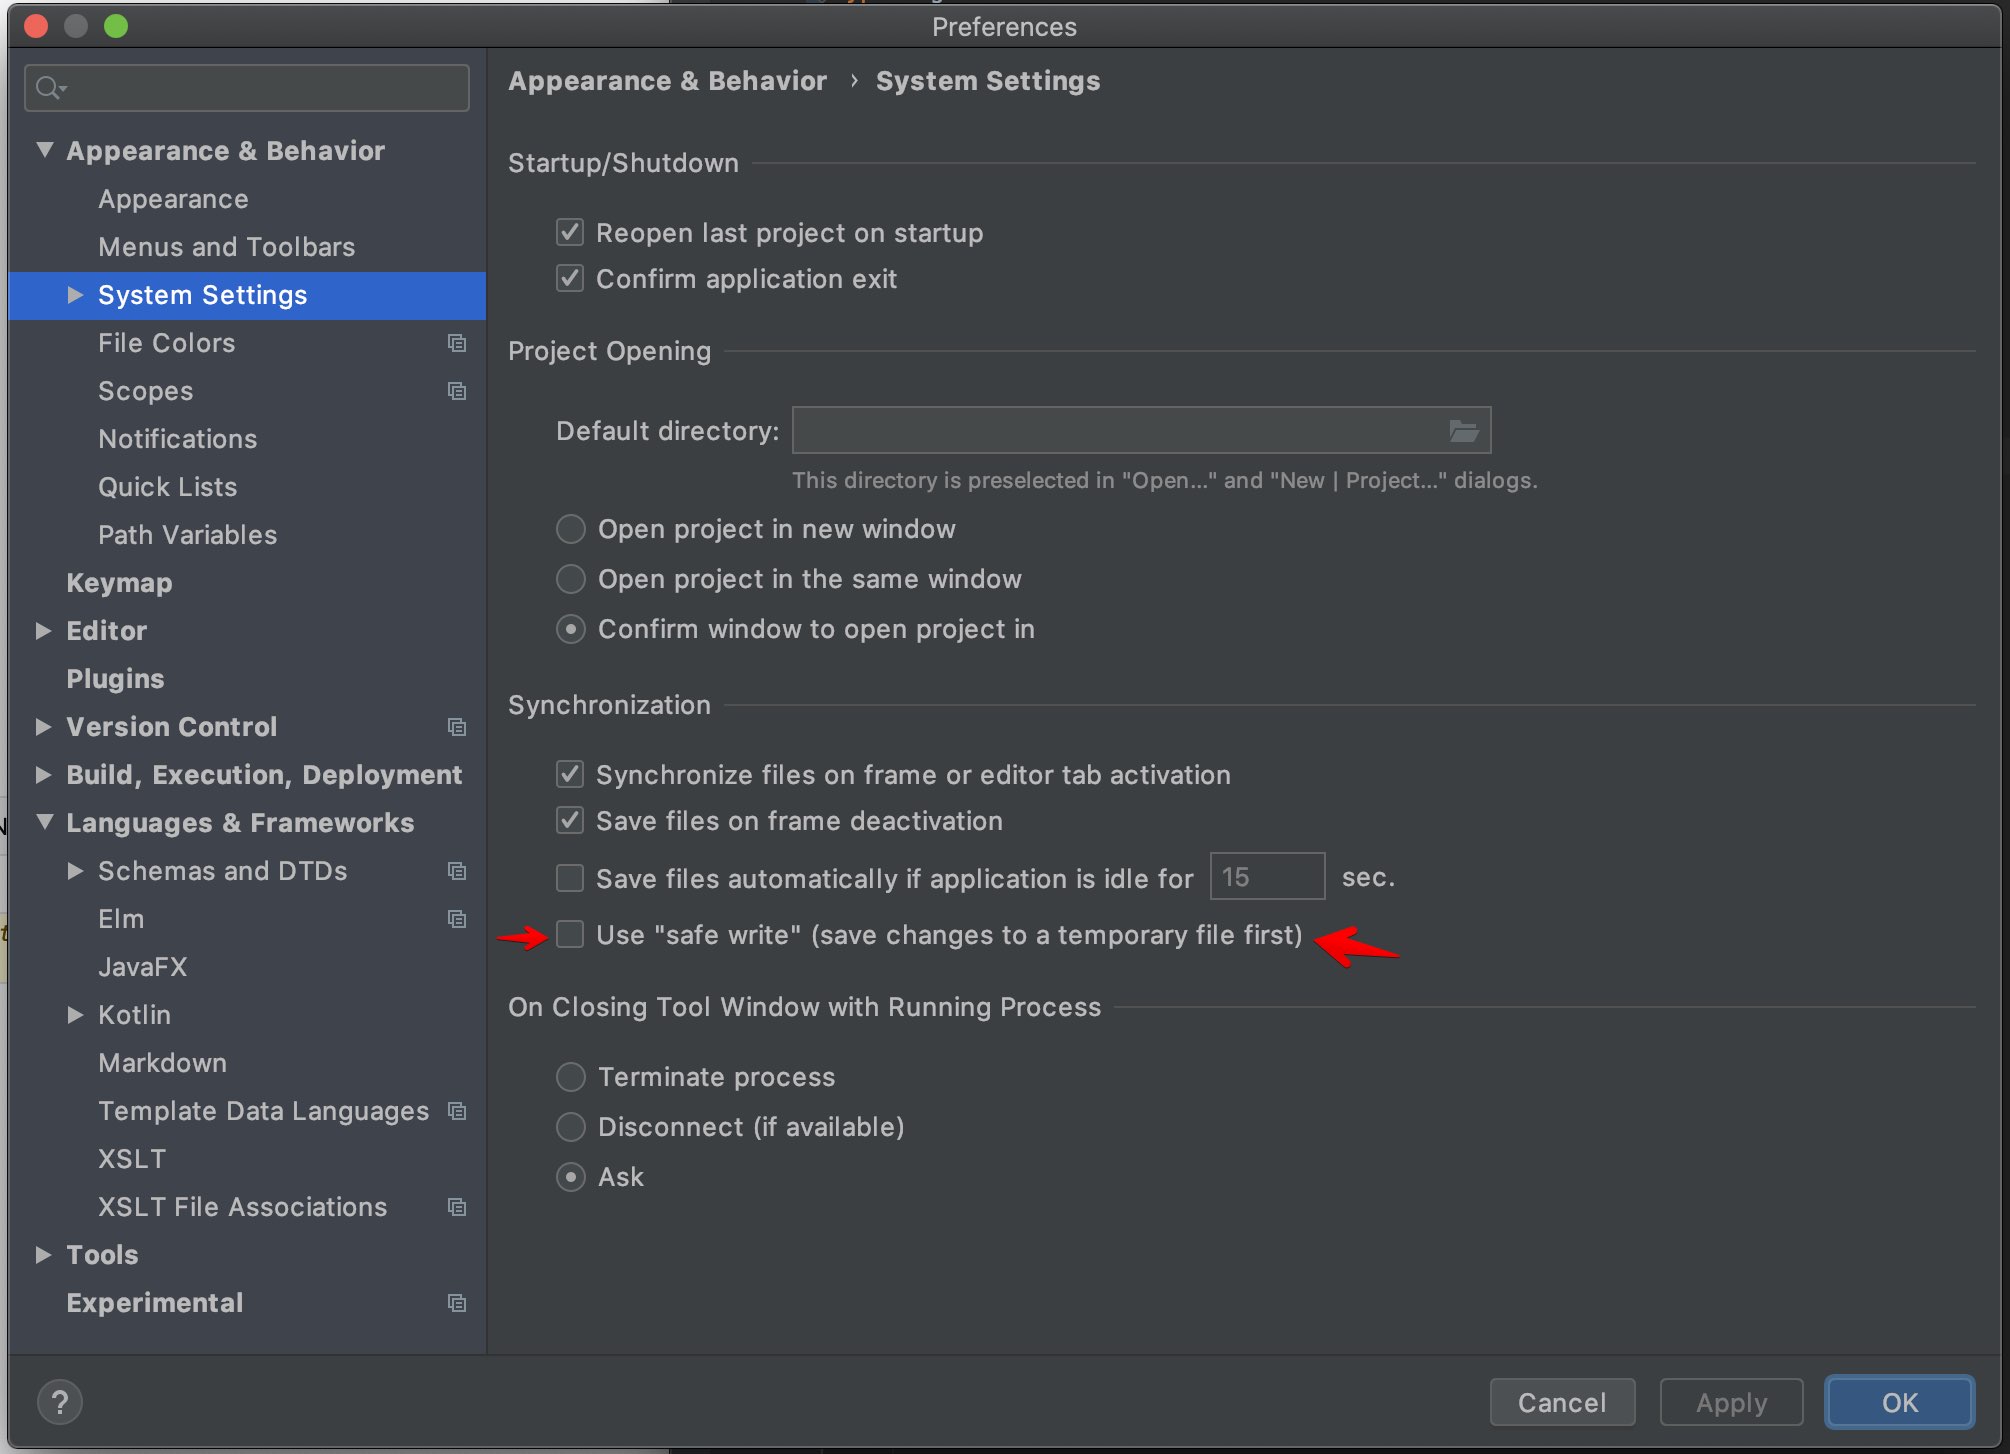Expand the Schemas and DTDs node
This screenshot has height=1454, width=2010.
(x=75, y=871)
